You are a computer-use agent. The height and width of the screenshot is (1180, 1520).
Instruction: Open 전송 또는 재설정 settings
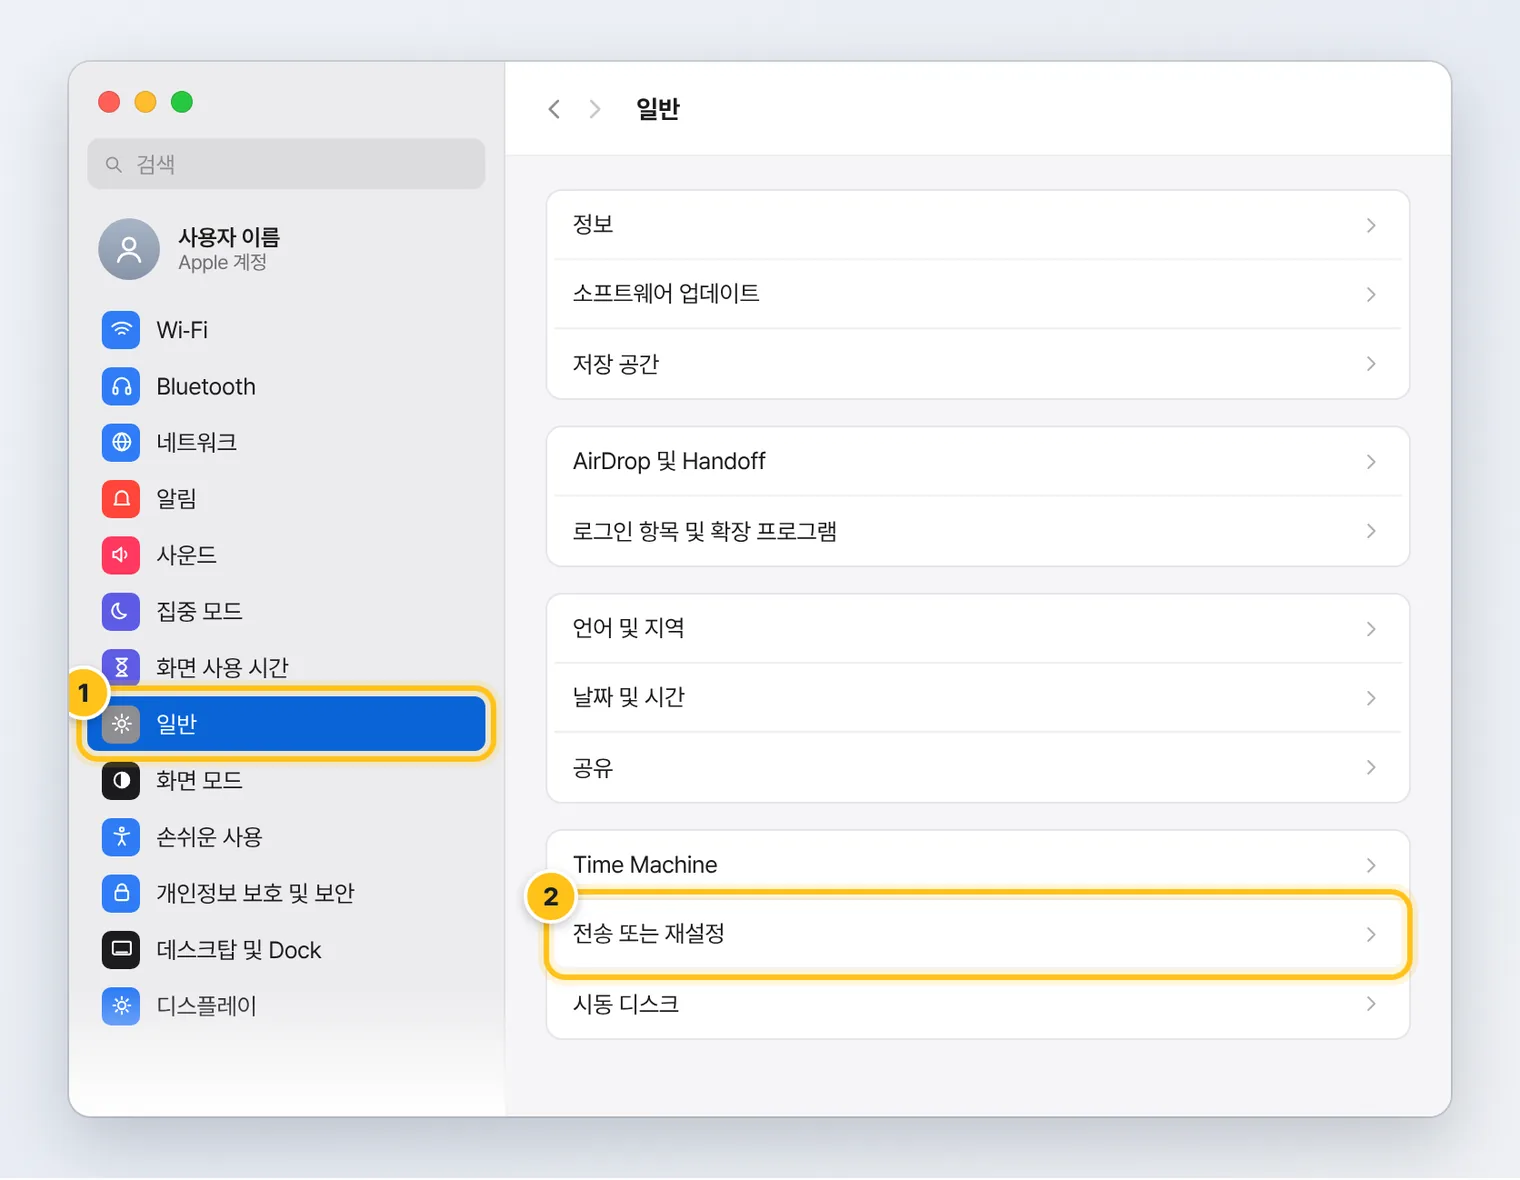(x=978, y=934)
